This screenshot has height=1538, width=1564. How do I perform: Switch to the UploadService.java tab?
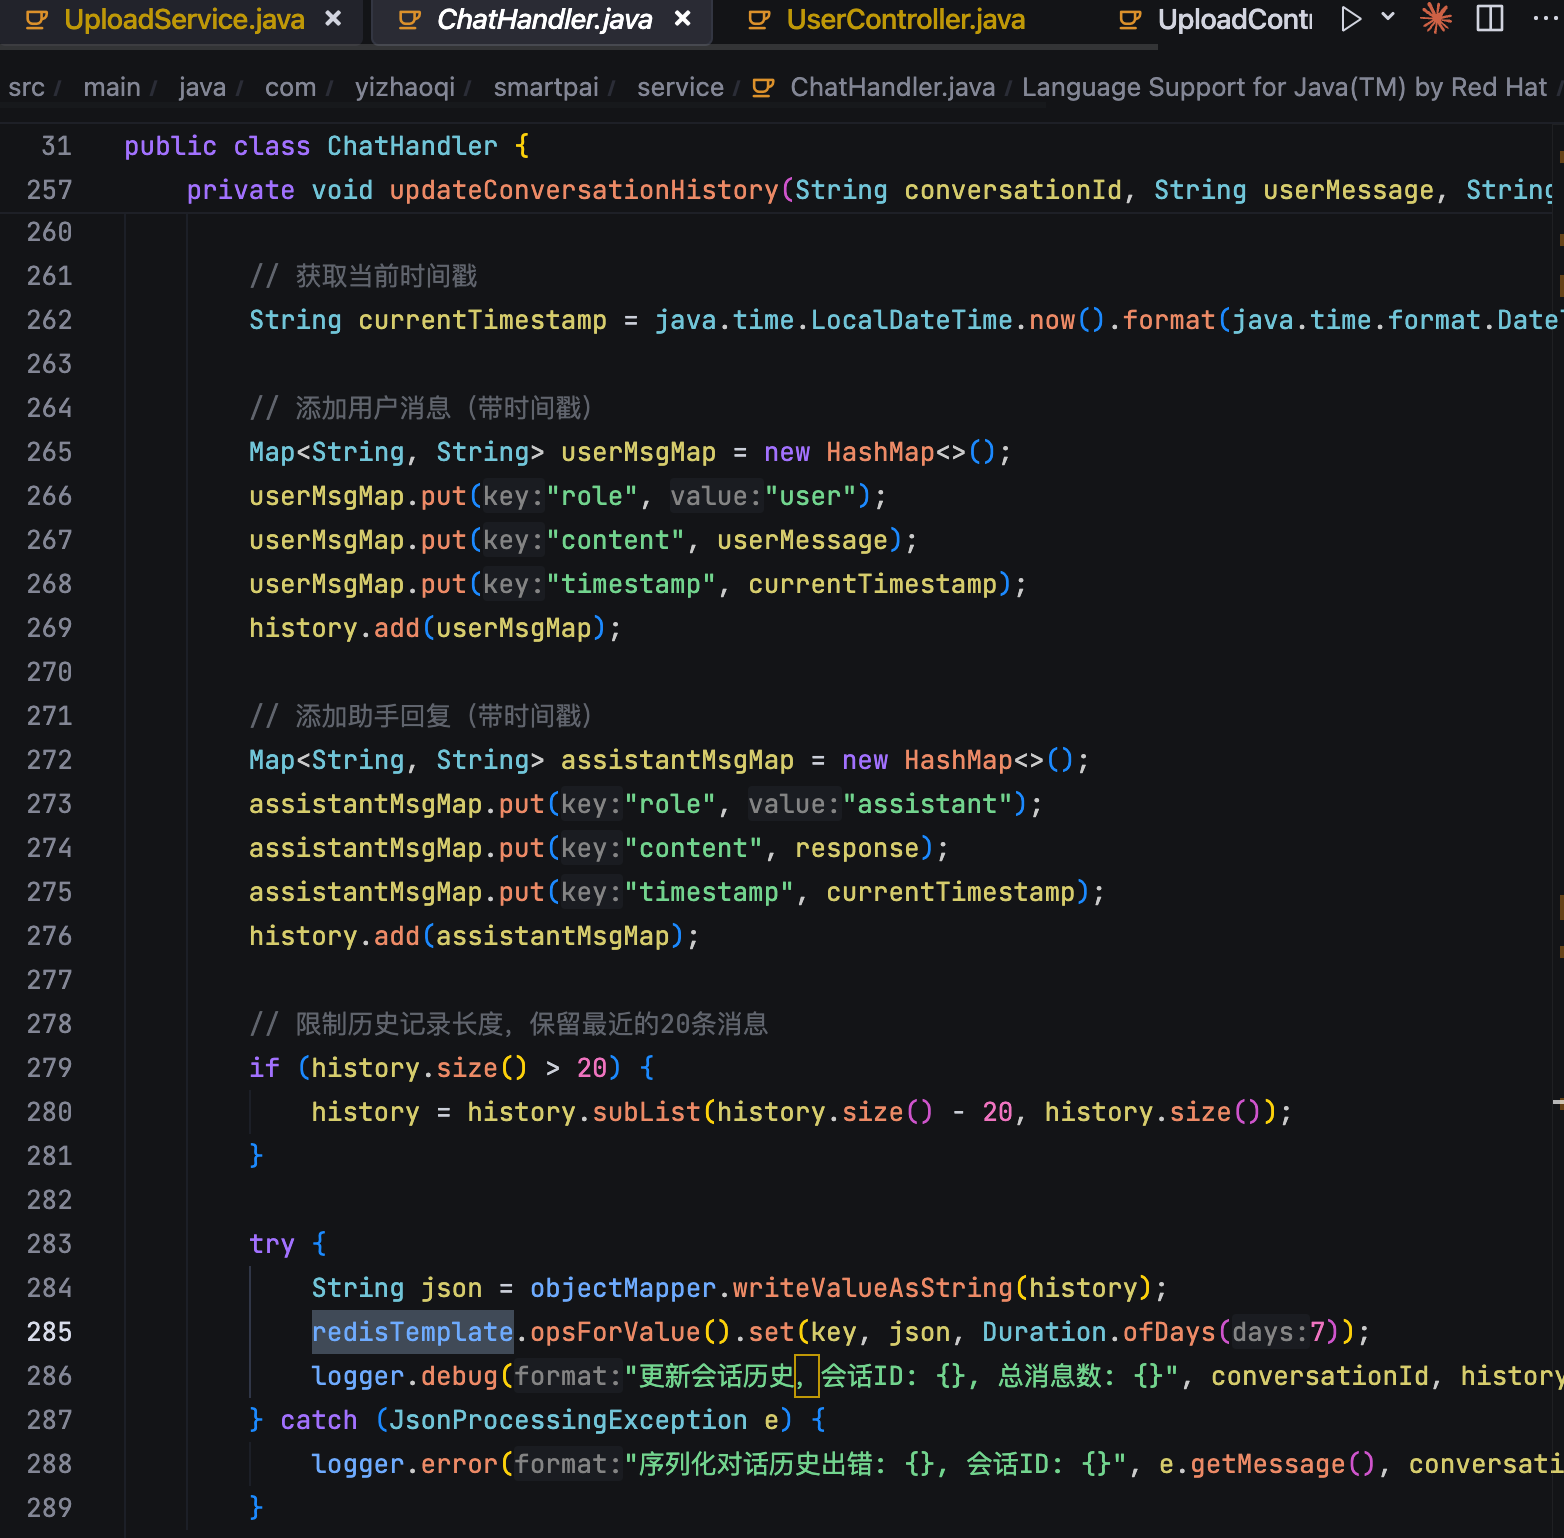click(x=184, y=19)
